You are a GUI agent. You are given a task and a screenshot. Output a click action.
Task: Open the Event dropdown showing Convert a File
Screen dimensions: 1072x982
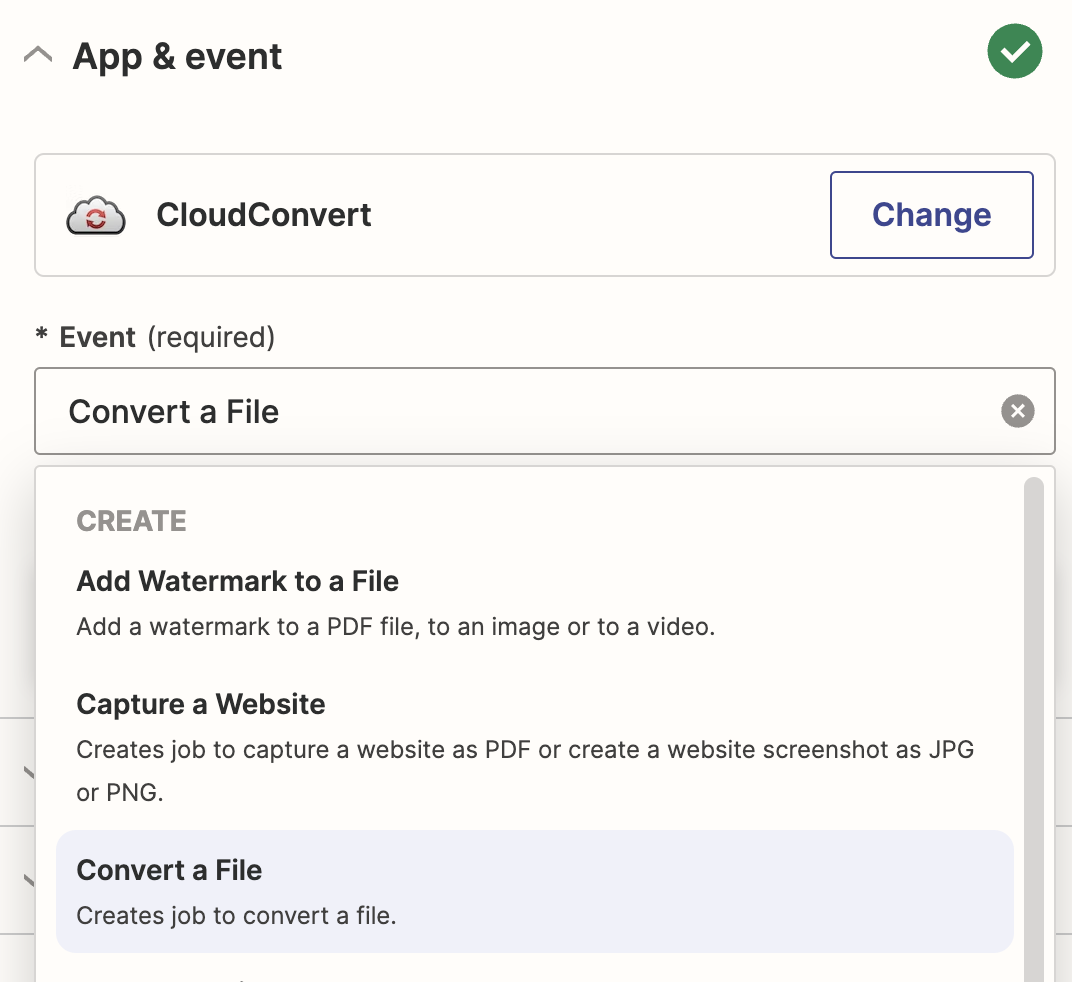click(x=545, y=411)
